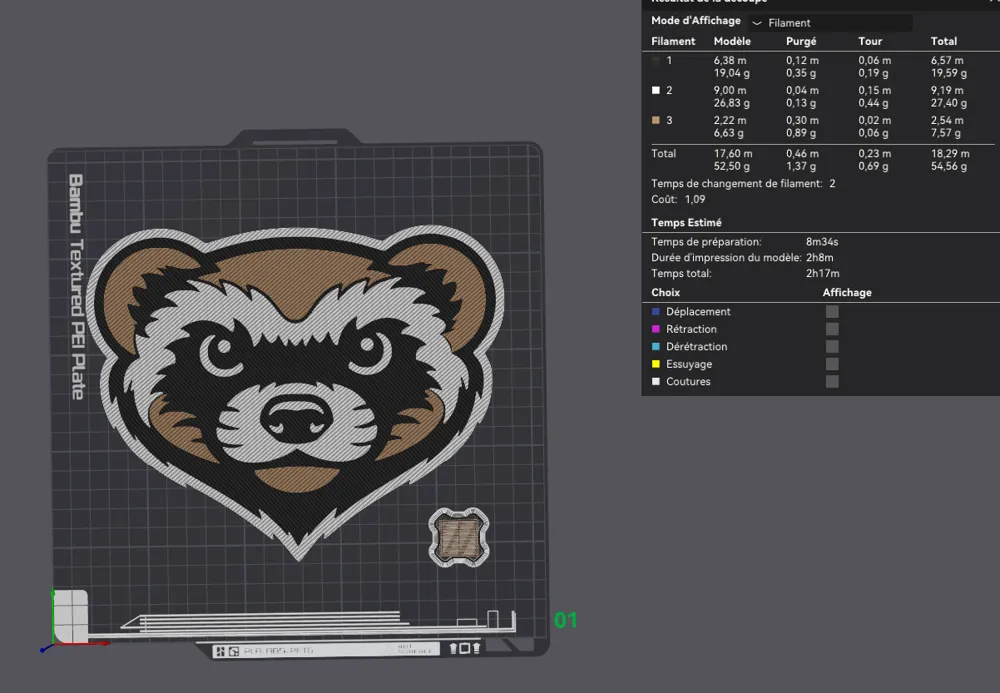Toggle the Dérétraction display checkbox
The width and height of the screenshot is (1000, 693).
point(832,346)
